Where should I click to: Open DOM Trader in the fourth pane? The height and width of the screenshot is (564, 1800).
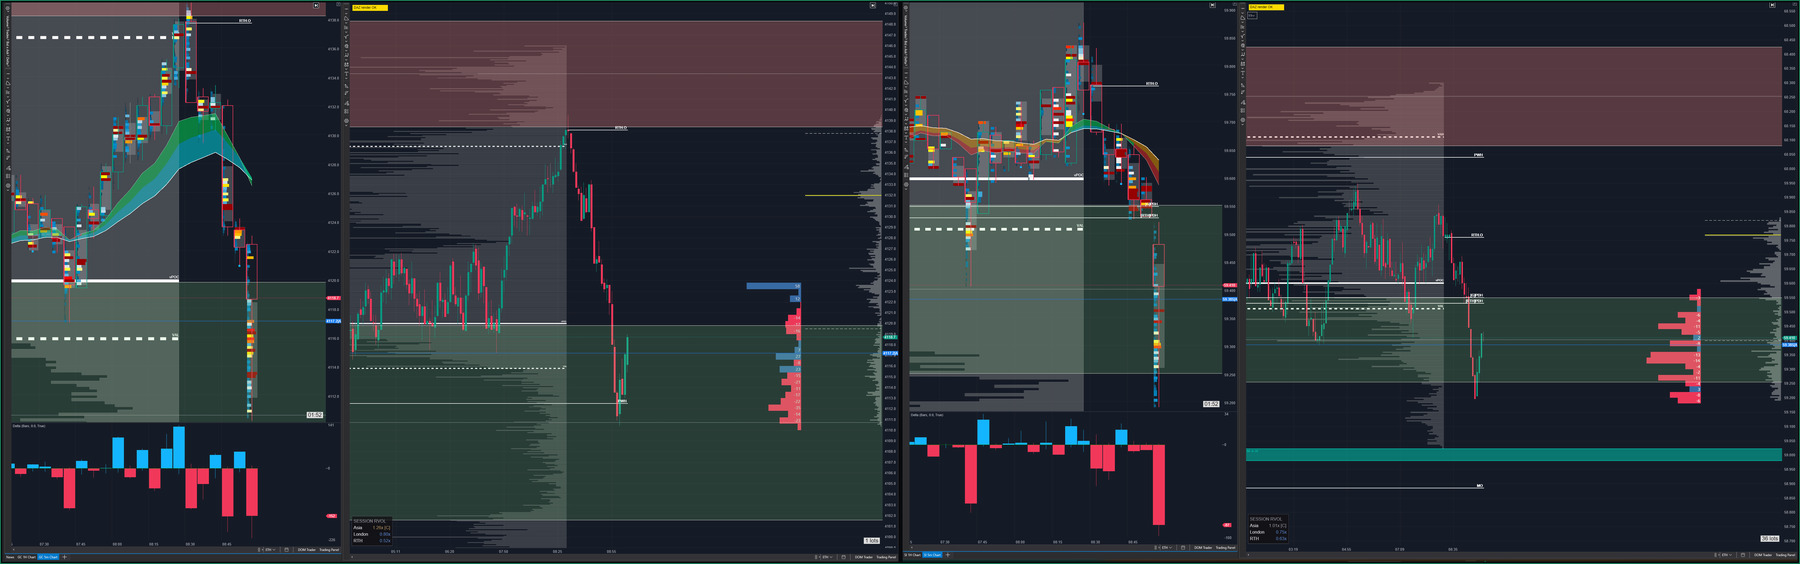[x=1763, y=555]
